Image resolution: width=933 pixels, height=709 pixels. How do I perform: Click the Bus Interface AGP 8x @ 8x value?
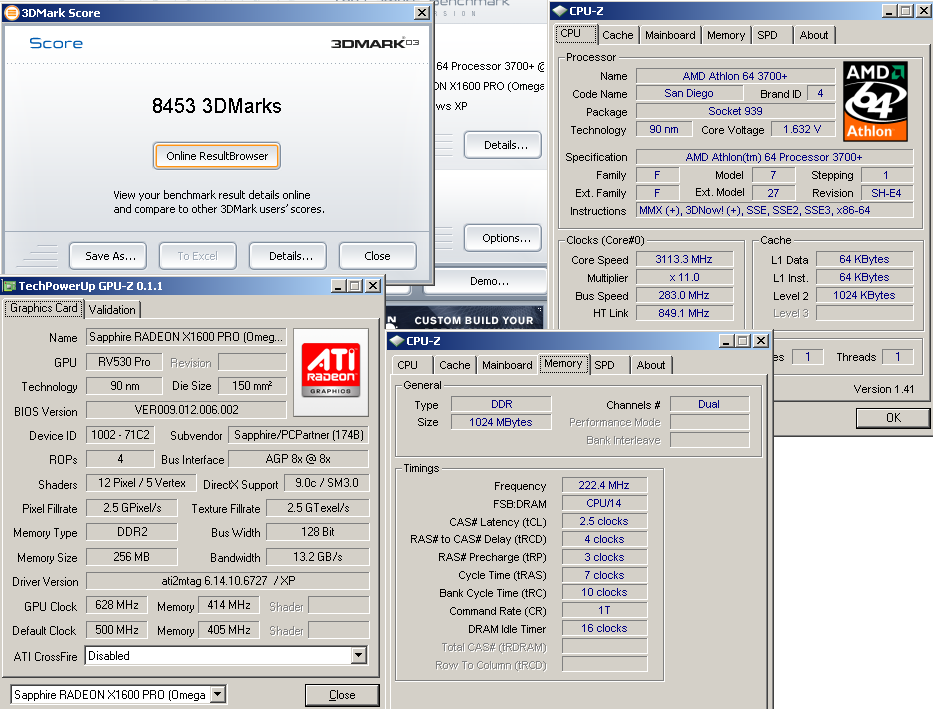coord(298,459)
